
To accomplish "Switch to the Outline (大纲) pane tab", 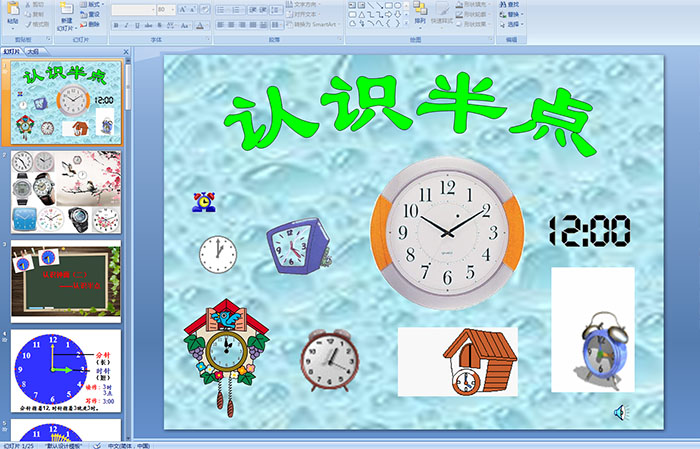I will pyautogui.click(x=33, y=52).
